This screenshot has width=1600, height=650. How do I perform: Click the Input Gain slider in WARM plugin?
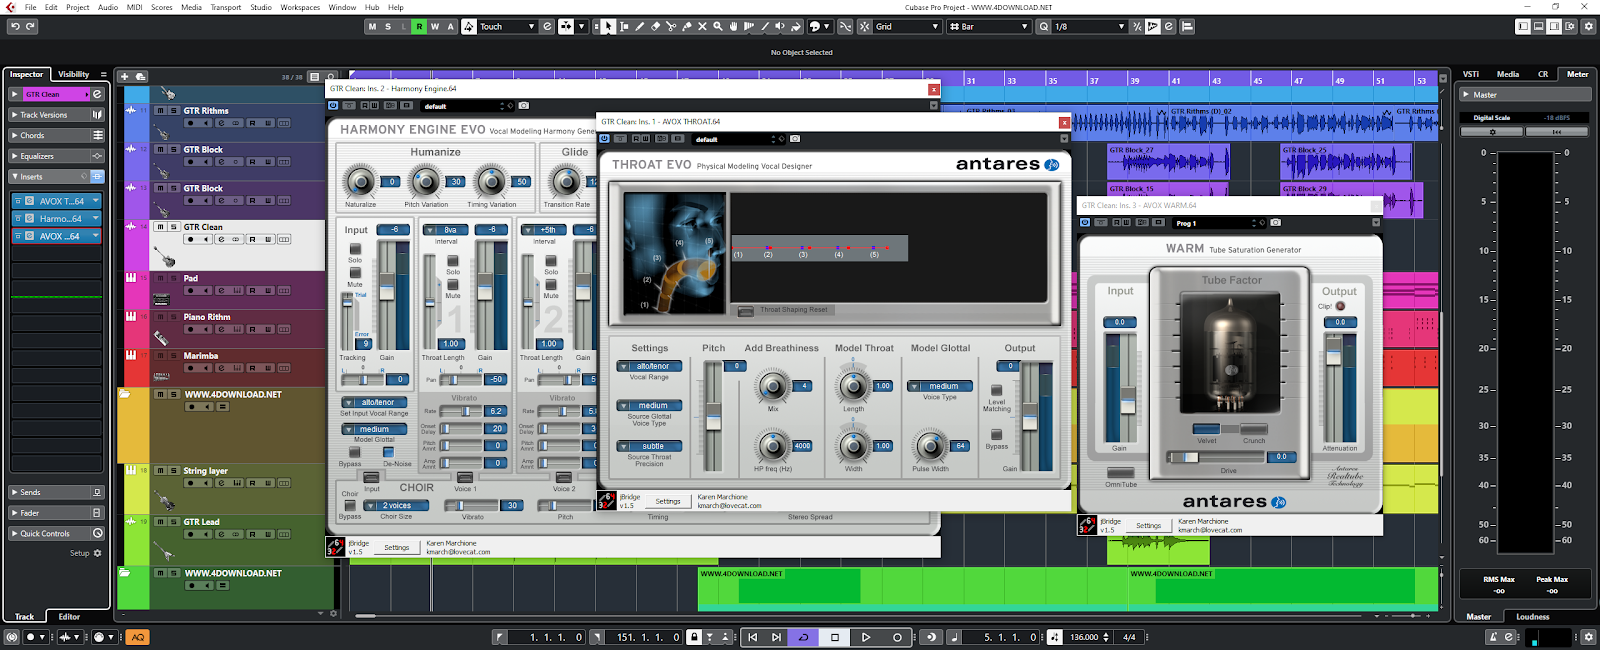[1127, 388]
